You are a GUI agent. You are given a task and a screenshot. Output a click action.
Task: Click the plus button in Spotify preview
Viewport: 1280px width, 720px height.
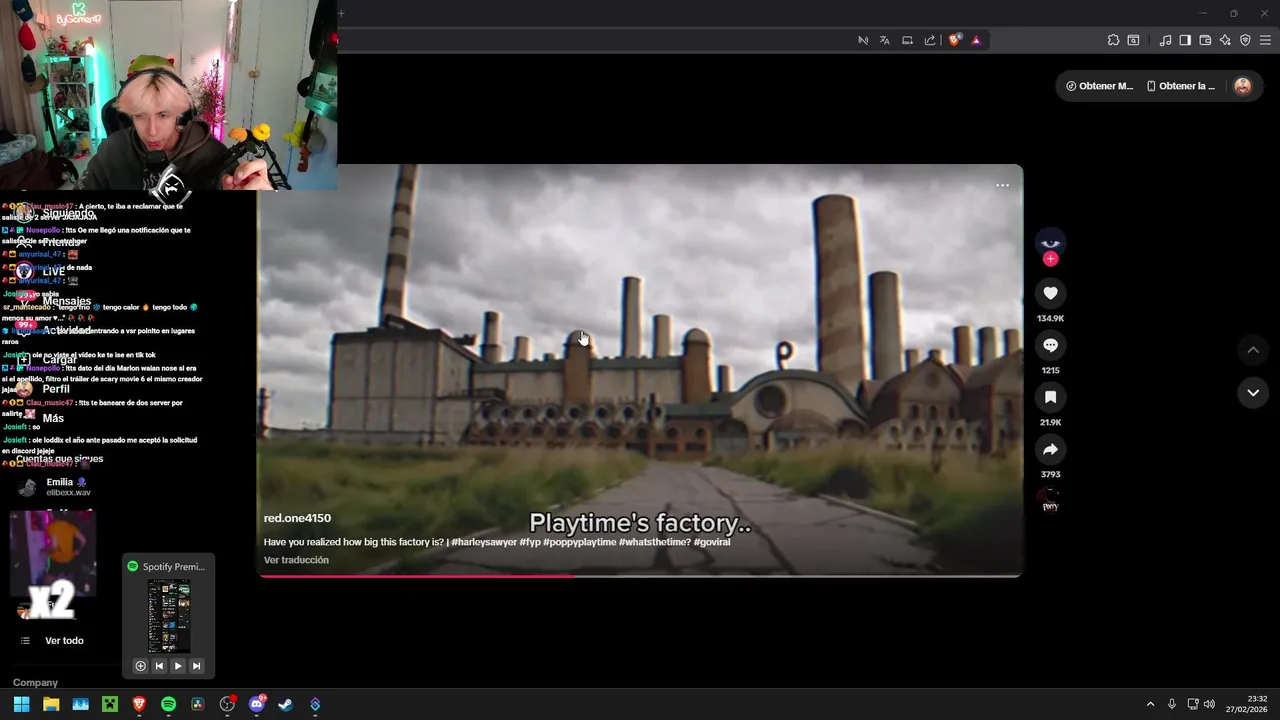tap(140, 666)
